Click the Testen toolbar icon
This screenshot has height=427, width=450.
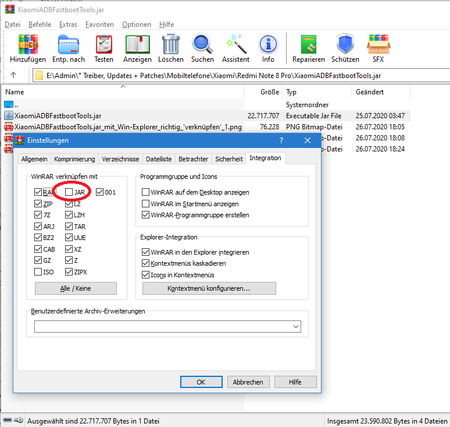pyautogui.click(x=104, y=48)
